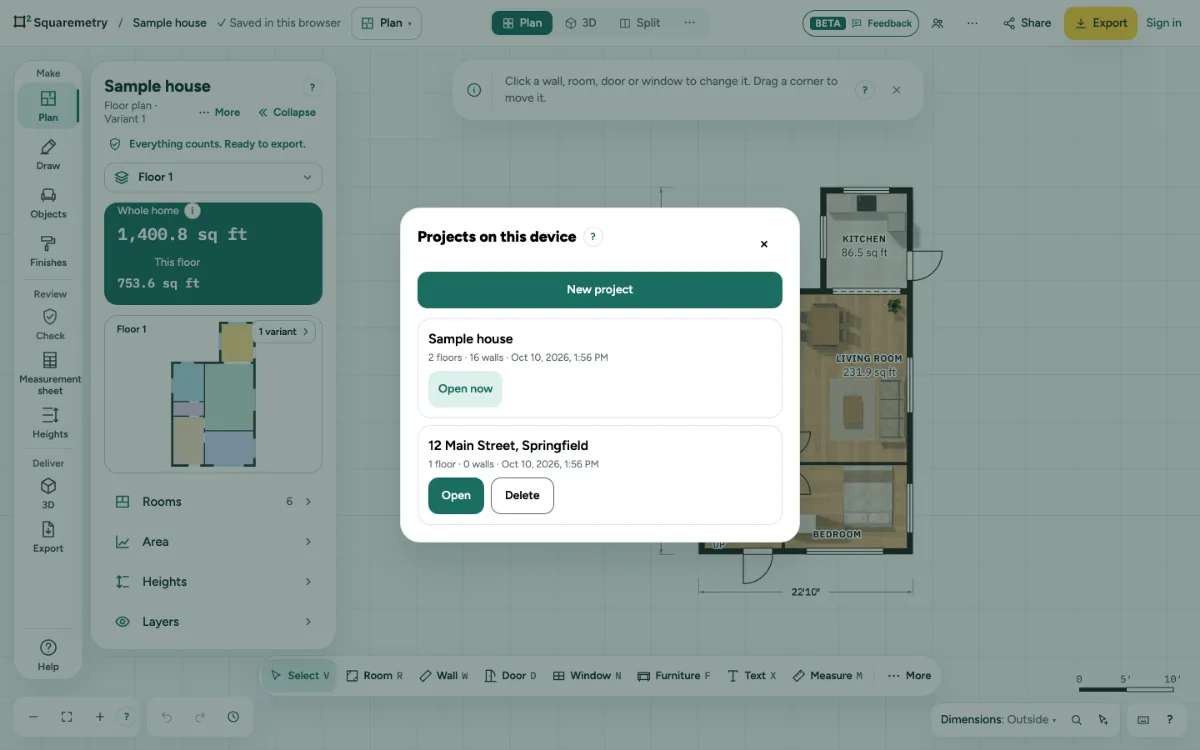The width and height of the screenshot is (1200, 750).
Task: Close the Projects dialog
Action: coord(764,244)
